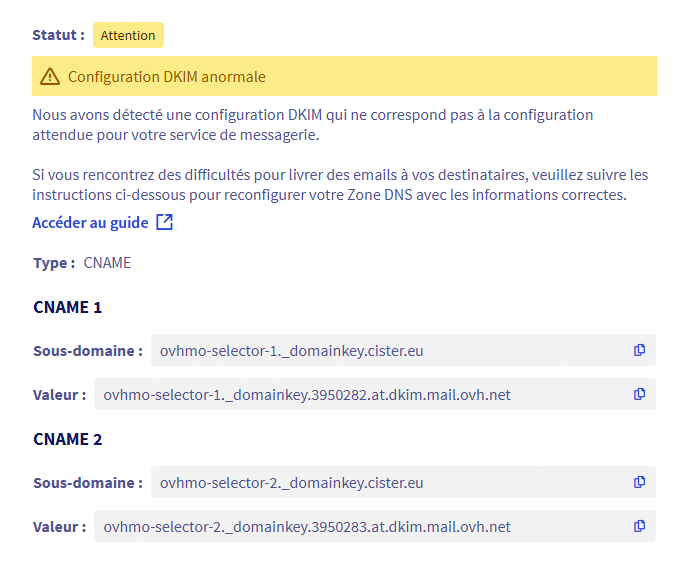Select the field containing 3950283.at.dkim.mail.ovh.net
Screen dimensions: 693x569
pyautogui.click(x=375, y=526)
